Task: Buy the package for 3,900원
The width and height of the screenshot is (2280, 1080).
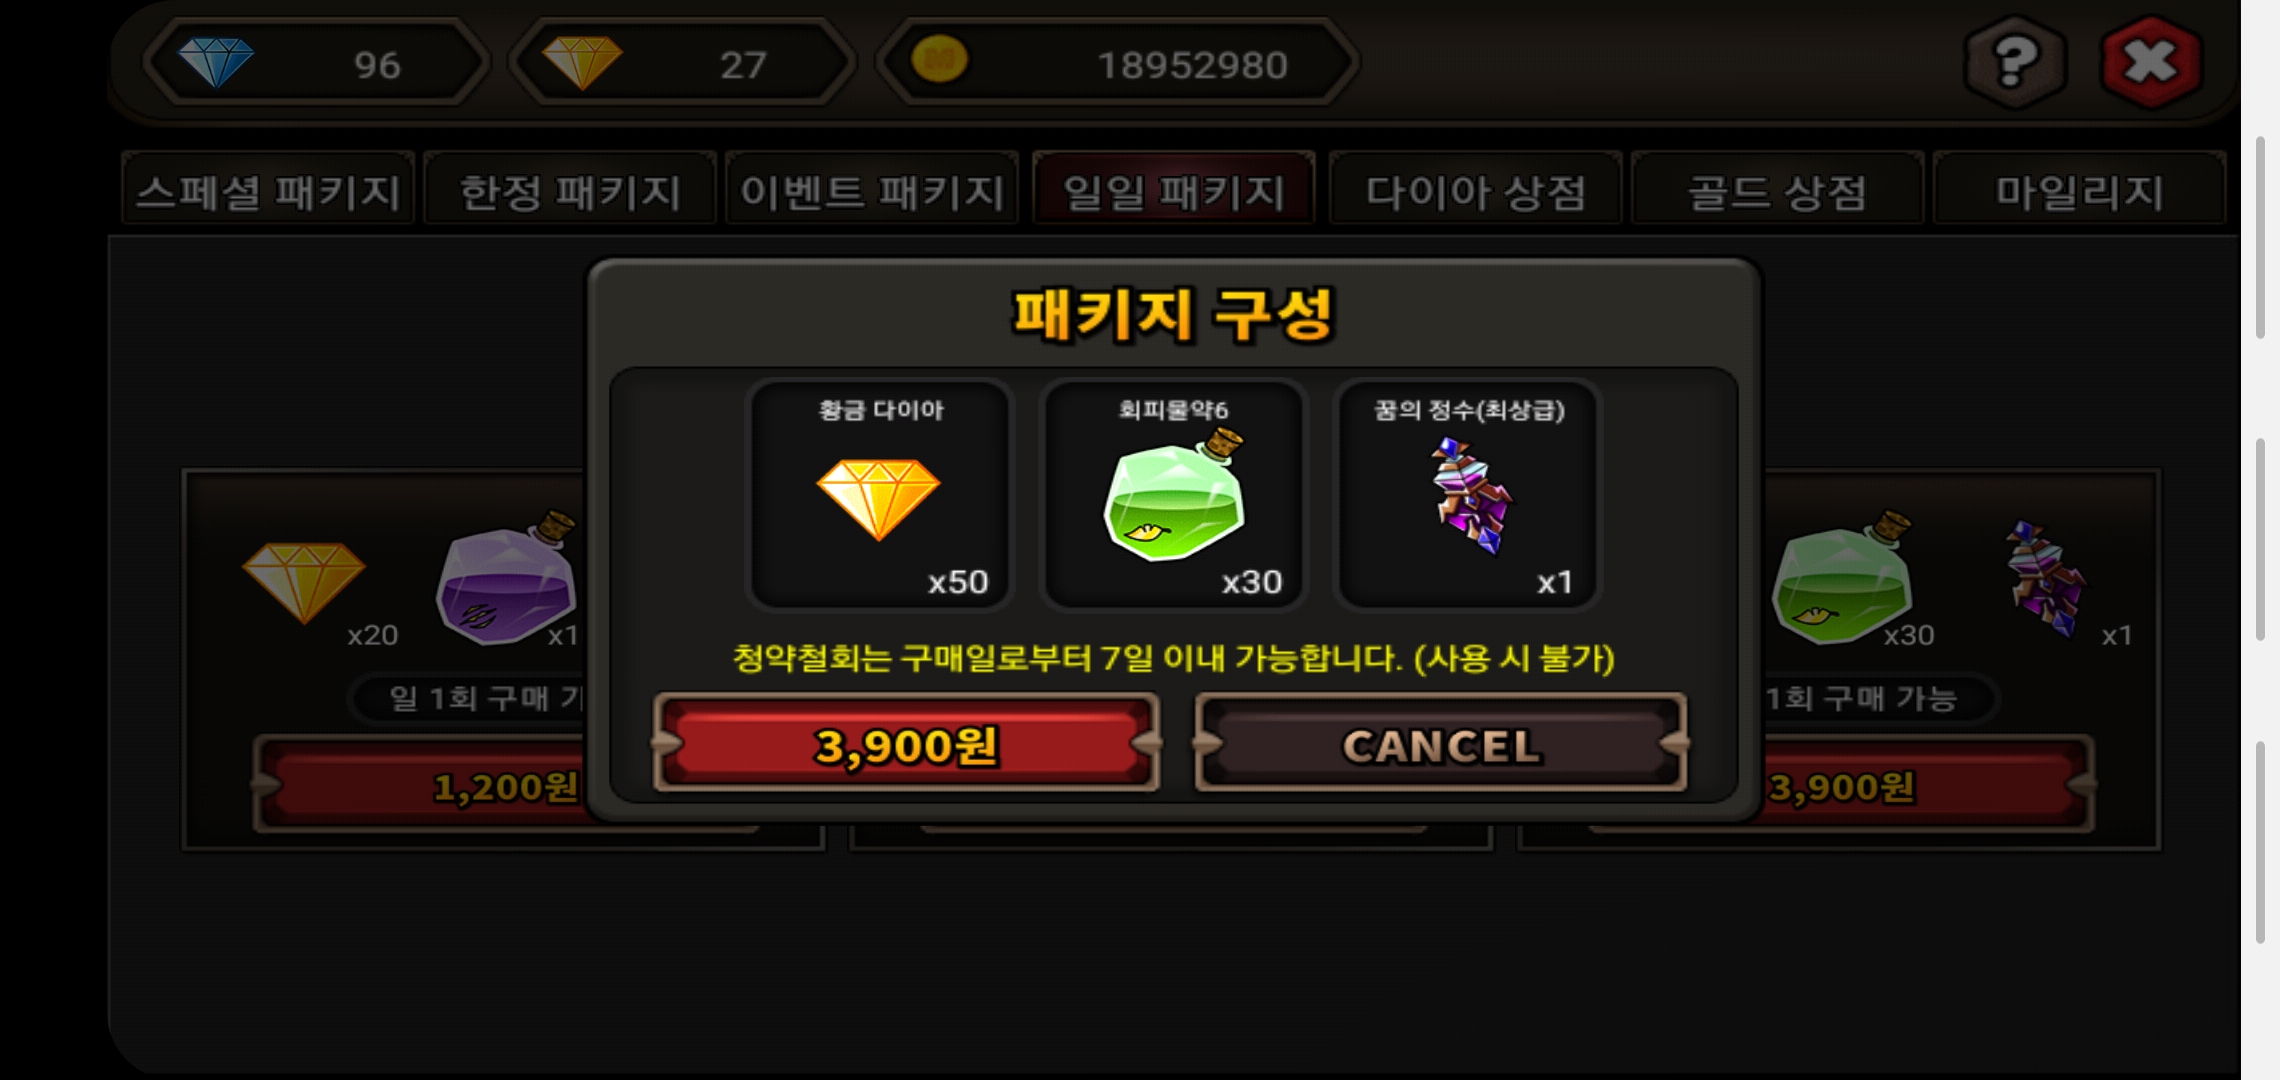Action: tap(906, 744)
